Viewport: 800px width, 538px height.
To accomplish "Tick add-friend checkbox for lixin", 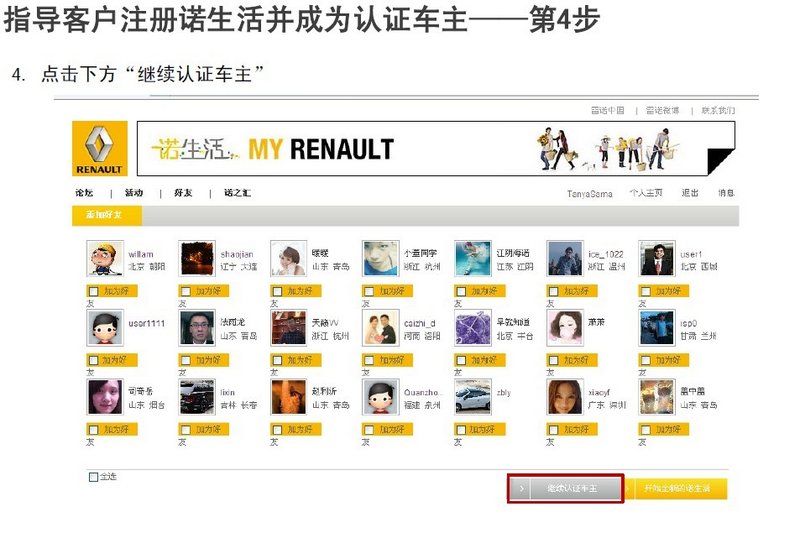I will (186, 430).
